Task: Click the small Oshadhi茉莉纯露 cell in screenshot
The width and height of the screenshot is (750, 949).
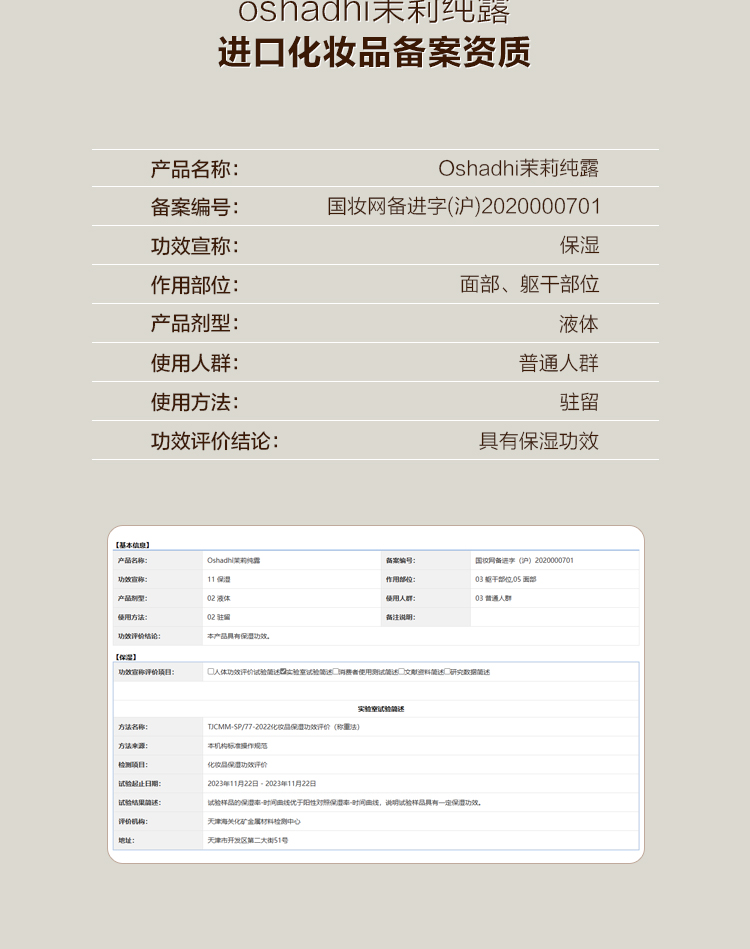Action: (x=234, y=560)
